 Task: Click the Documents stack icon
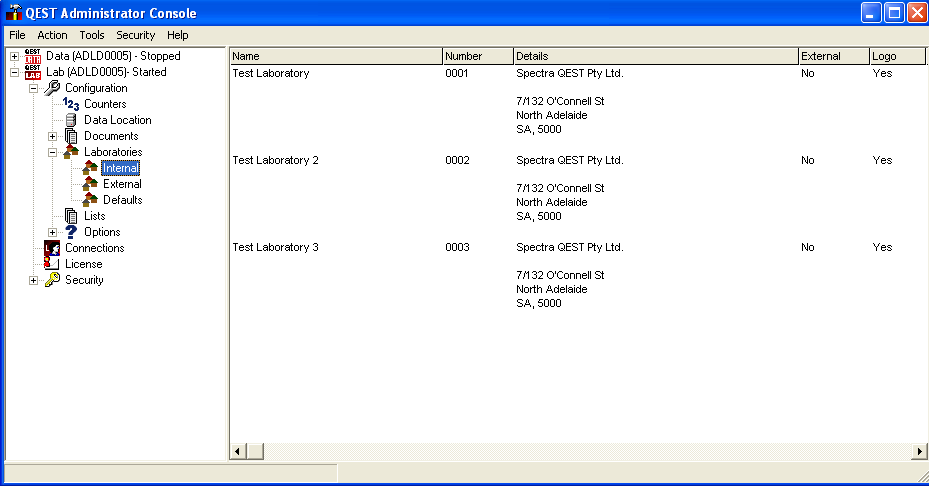(x=71, y=136)
